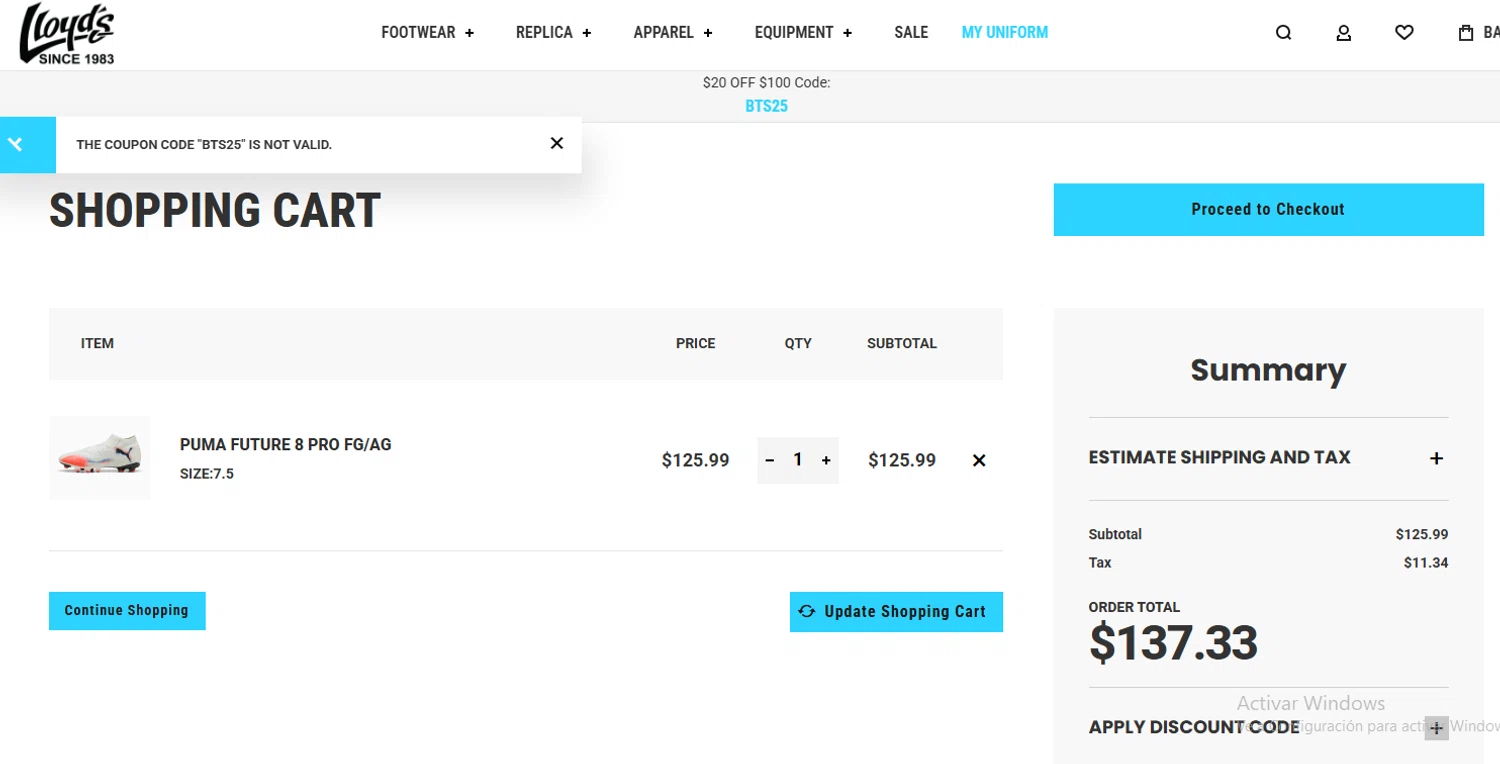Viewport: 1500px width, 764px height.
Task: Open the Equipment menu
Action: pyautogui.click(x=804, y=33)
